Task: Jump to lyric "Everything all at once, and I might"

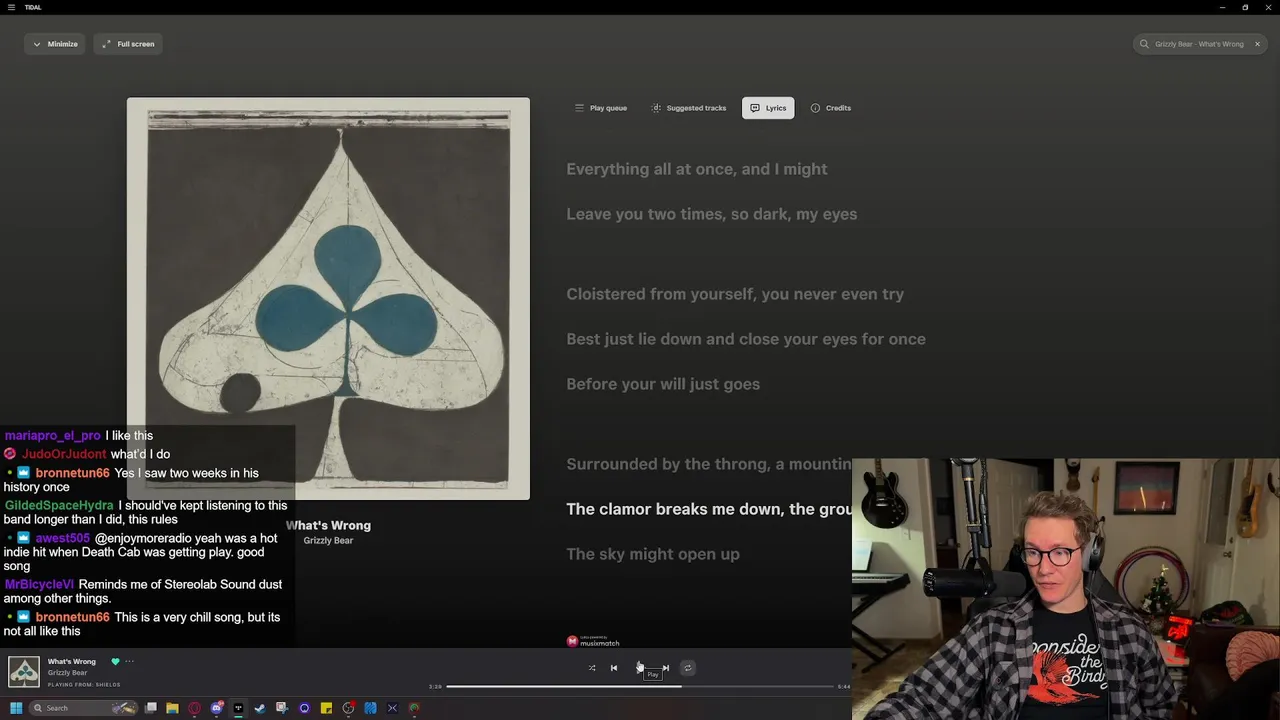Action: tap(697, 169)
